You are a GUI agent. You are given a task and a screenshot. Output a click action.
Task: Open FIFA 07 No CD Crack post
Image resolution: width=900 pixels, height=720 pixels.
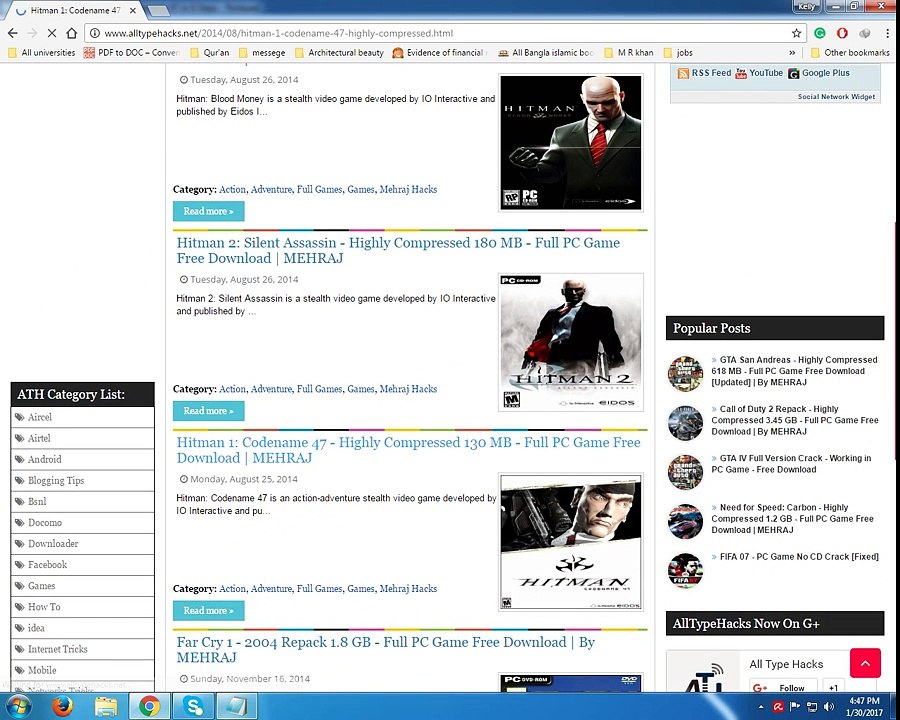point(795,557)
